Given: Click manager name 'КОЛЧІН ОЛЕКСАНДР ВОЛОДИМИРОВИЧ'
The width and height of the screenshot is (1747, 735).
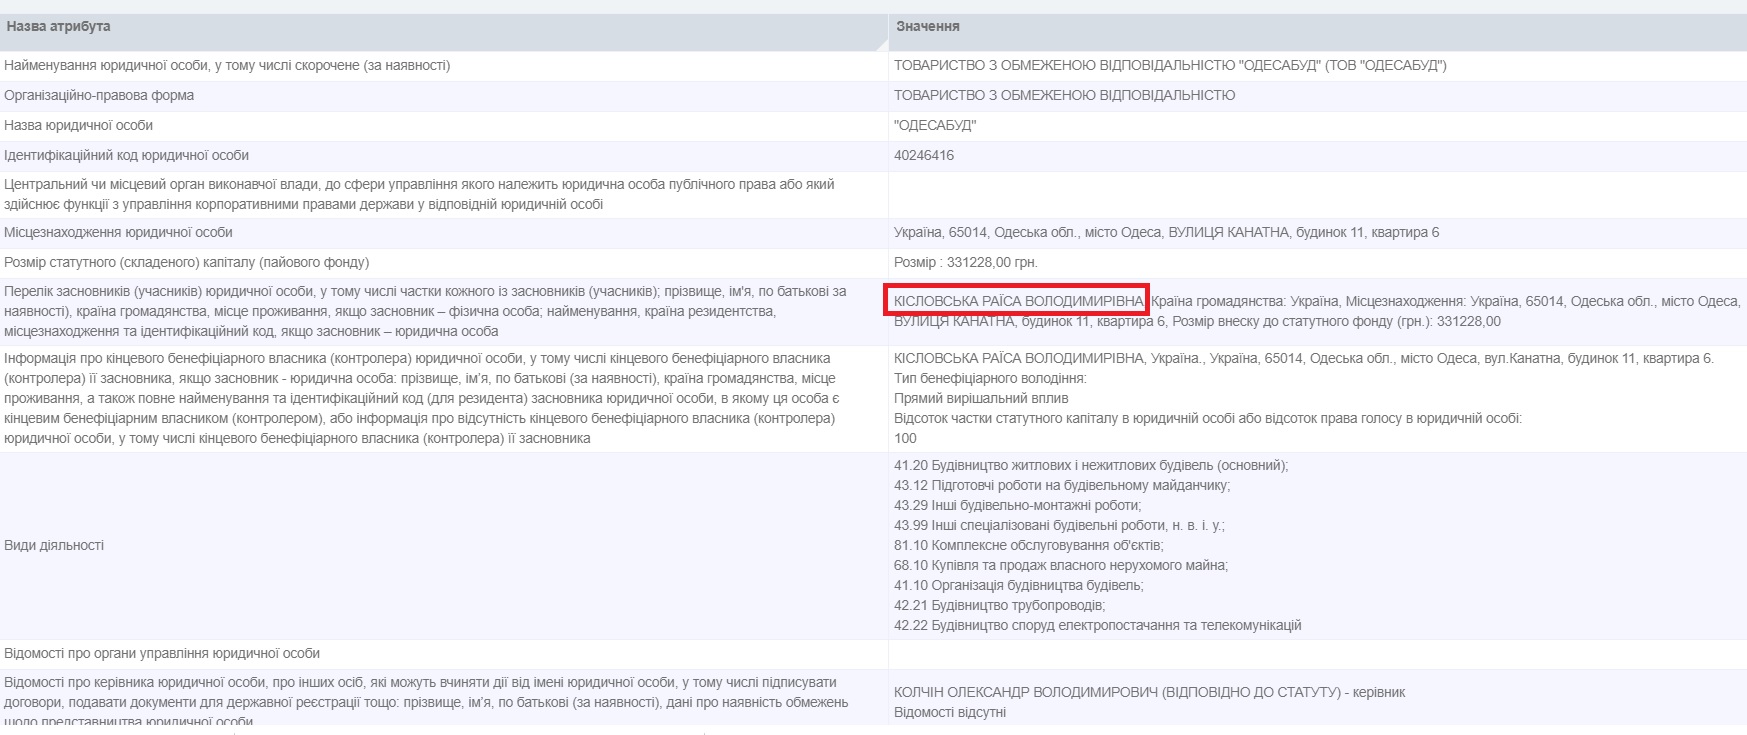Looking at the screenshot, I should point(1026,693).
